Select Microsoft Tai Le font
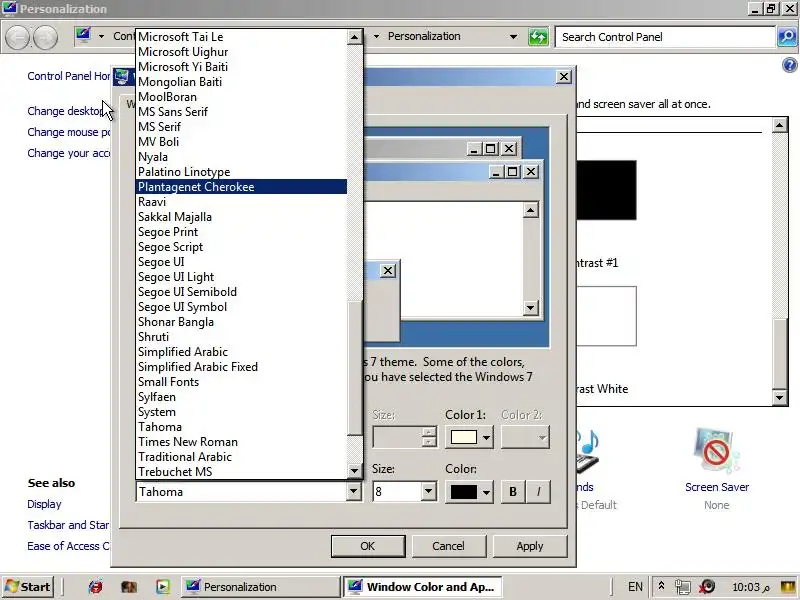Viewport: 800px width, 600px height. click(x=242, y=37)
